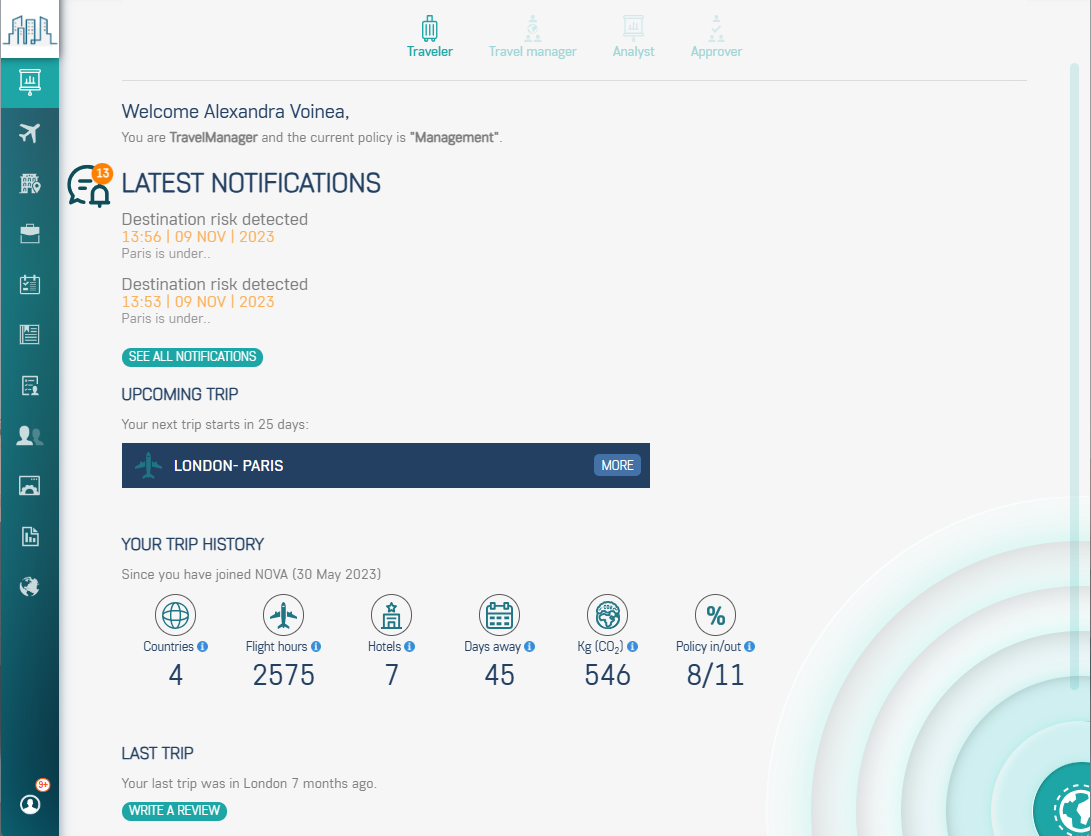Select the report document icon in the sidebar
1091x836 pixels.
[x=30, y=536]
